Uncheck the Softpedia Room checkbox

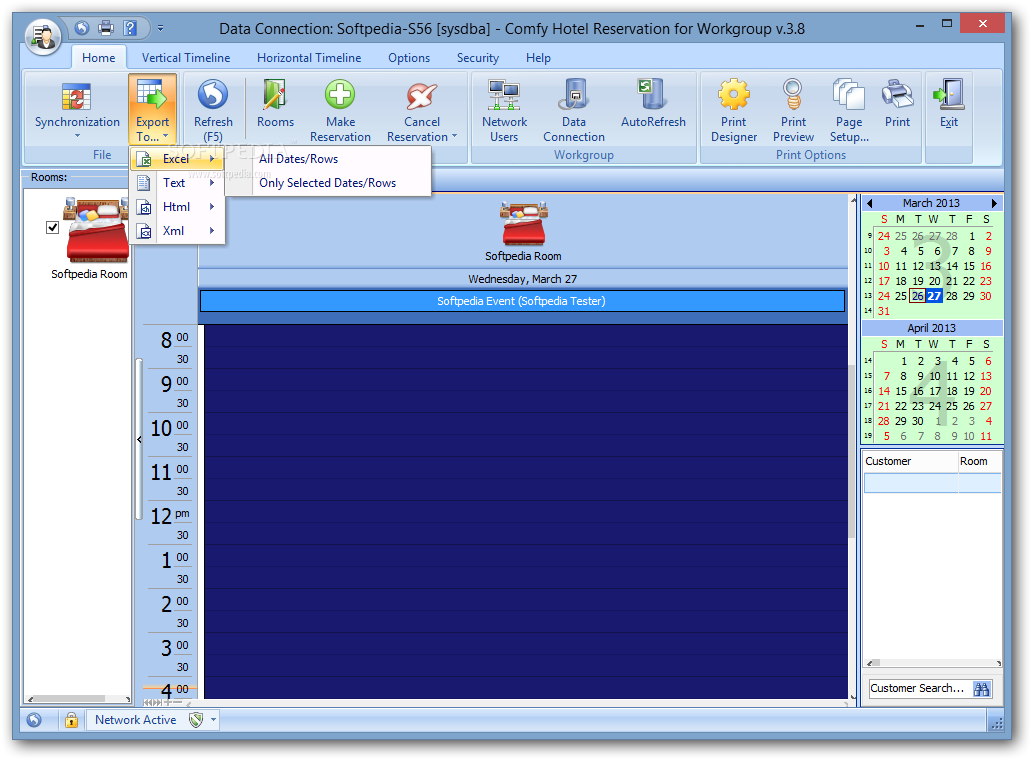[52, 227]
